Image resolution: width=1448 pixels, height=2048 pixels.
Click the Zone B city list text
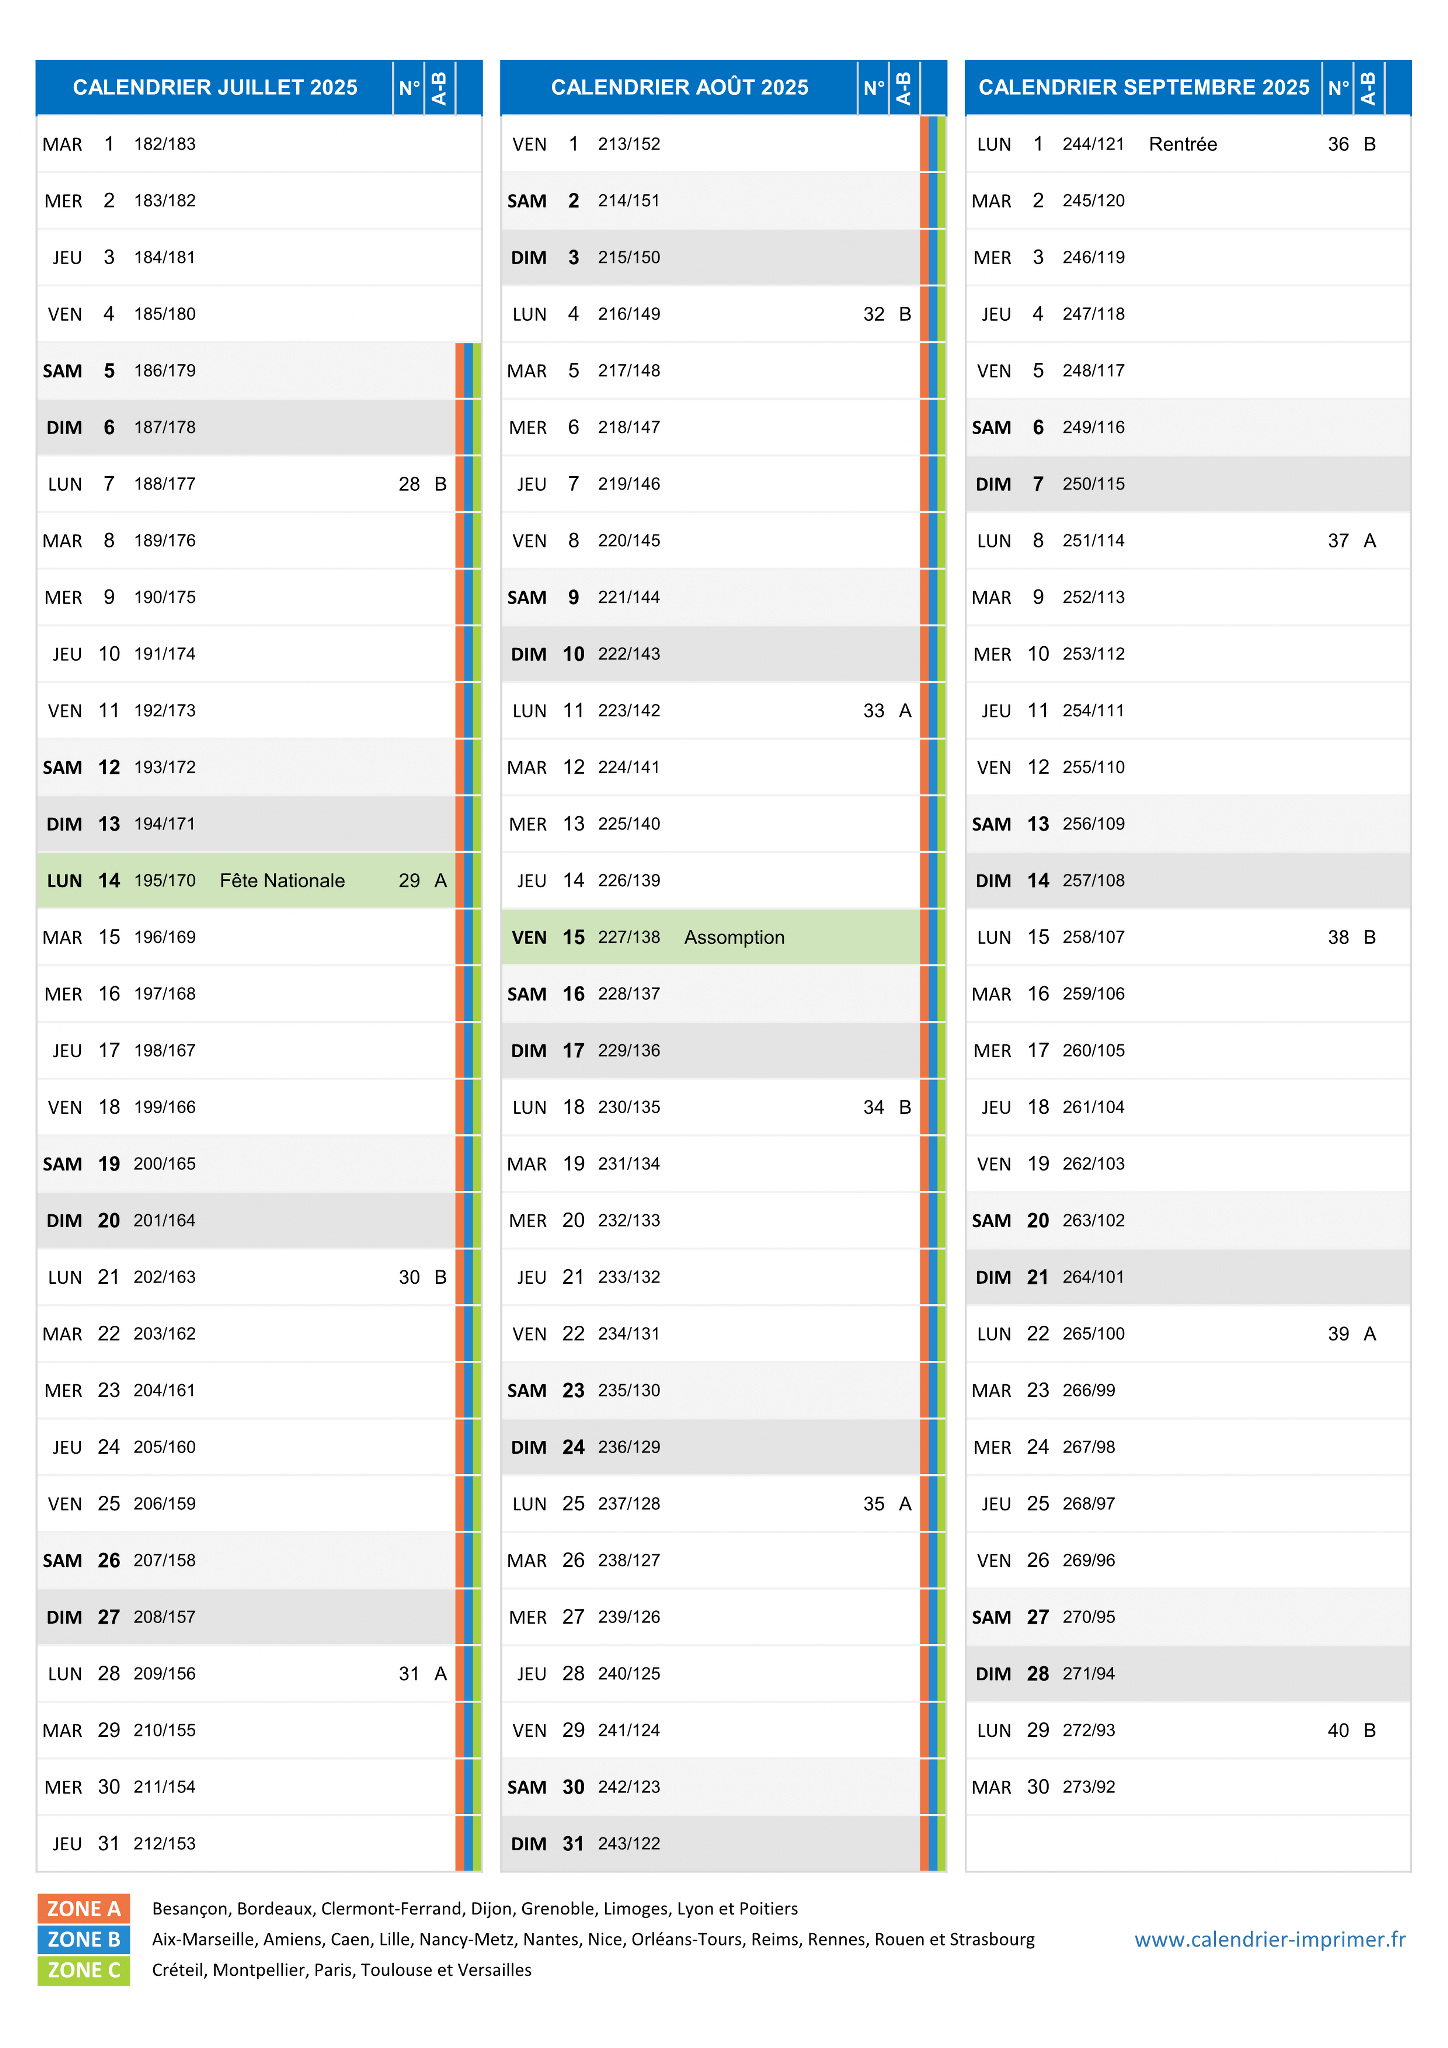click(593, 1939)
